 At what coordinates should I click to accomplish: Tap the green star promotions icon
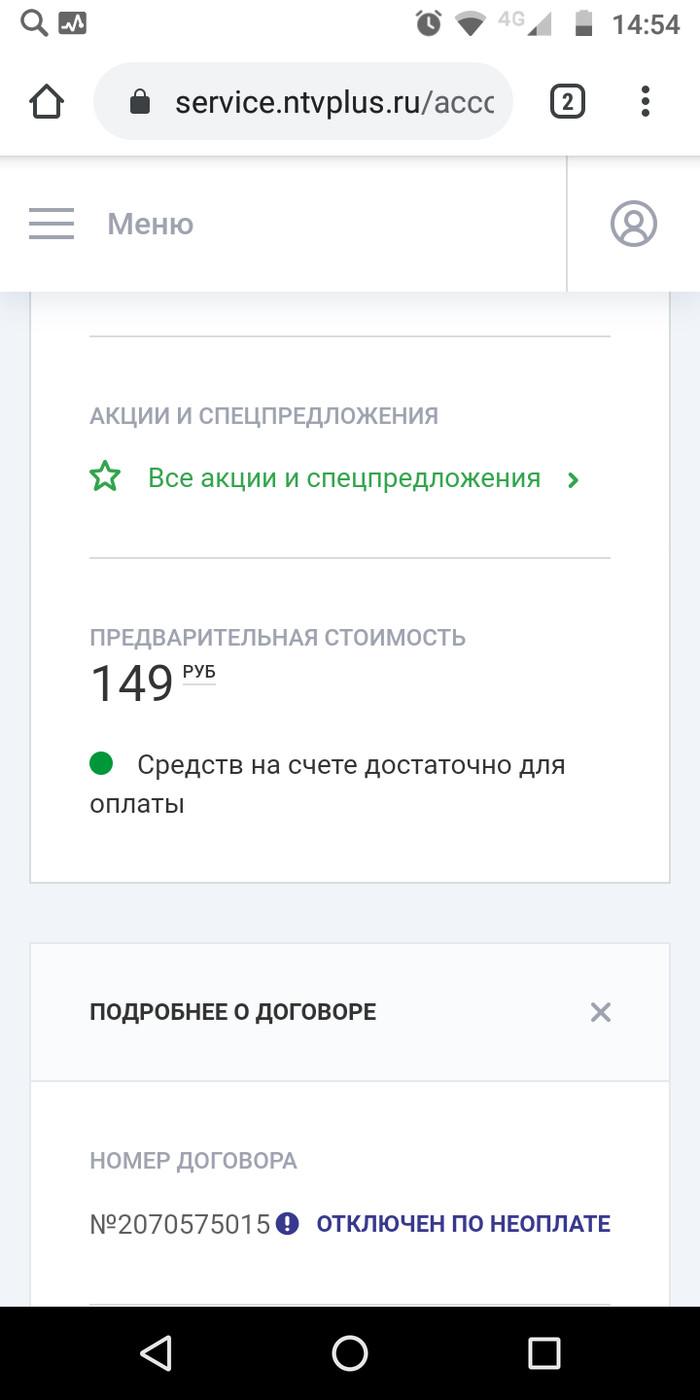tap(105, 479)
